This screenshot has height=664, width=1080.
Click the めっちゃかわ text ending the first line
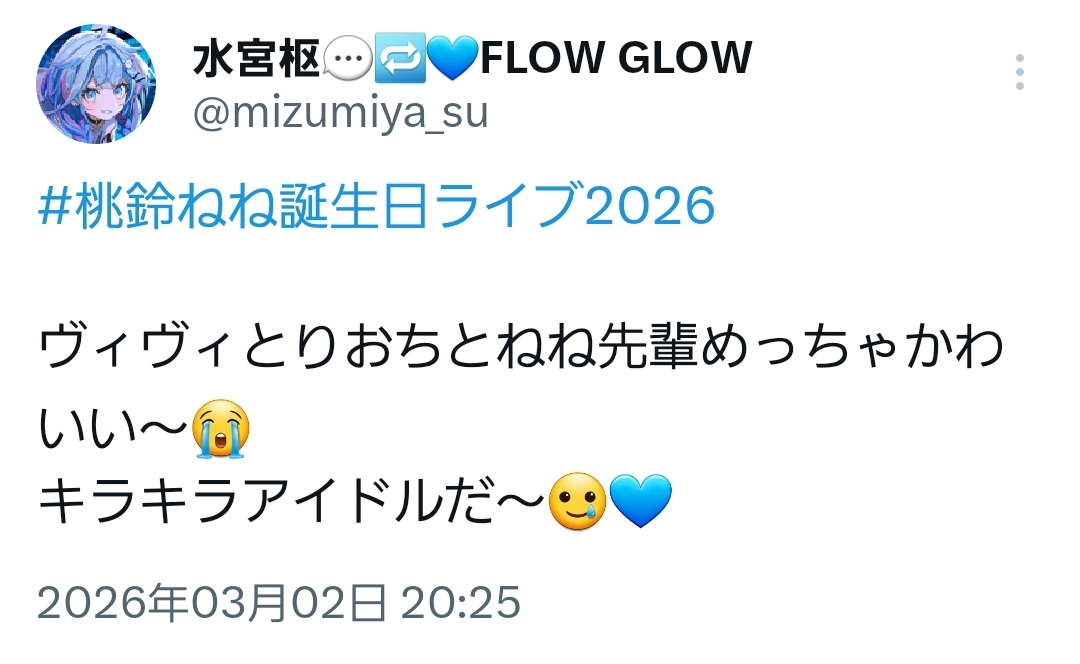click(851, 347)
